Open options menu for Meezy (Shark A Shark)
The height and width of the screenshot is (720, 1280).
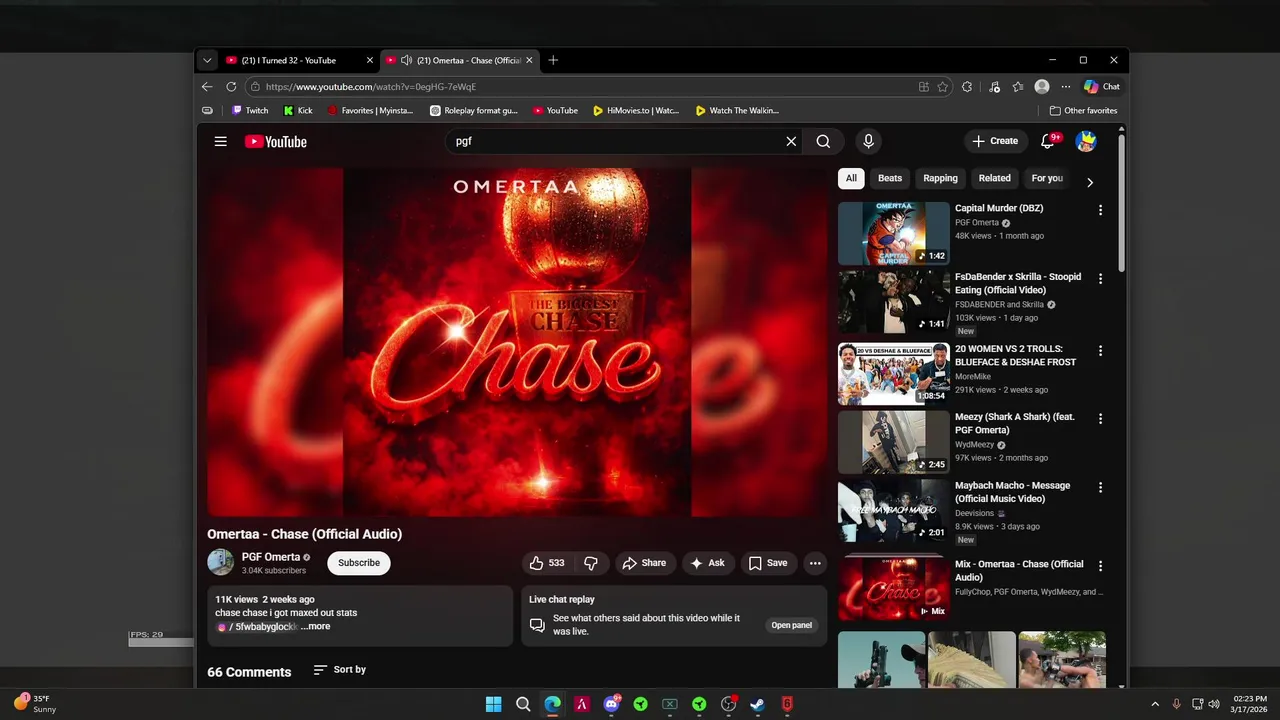coord(1100,419)
